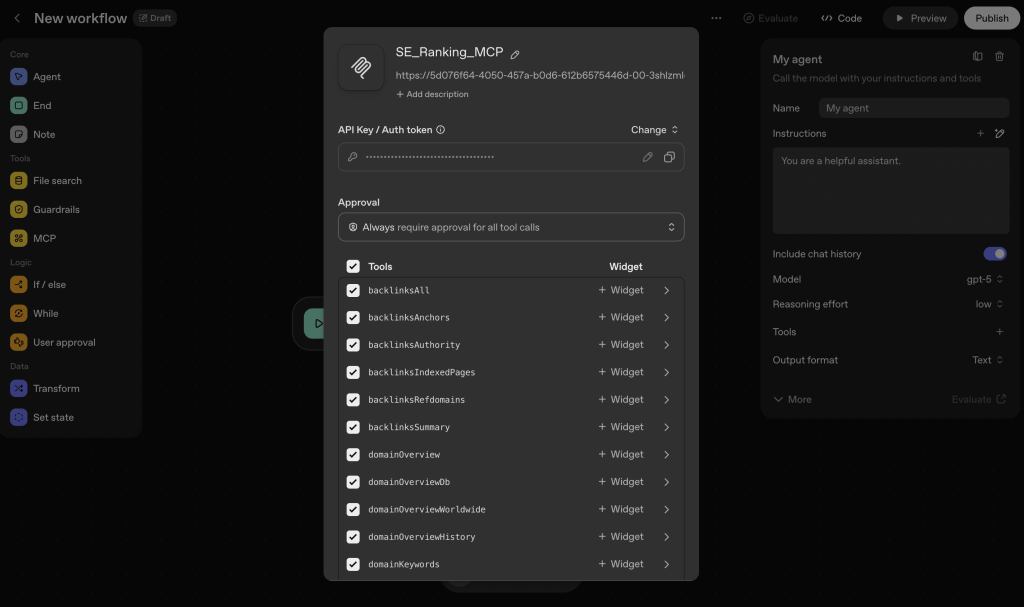Select the Guardrails node in the sidebar
1024x607 pixels.
coord(56,209)
